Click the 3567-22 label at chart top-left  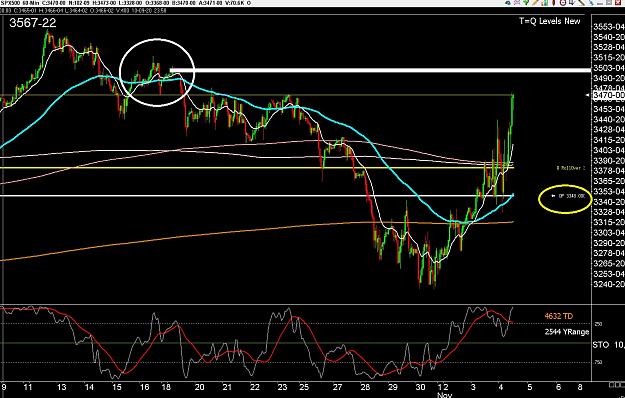click(33, 23)
